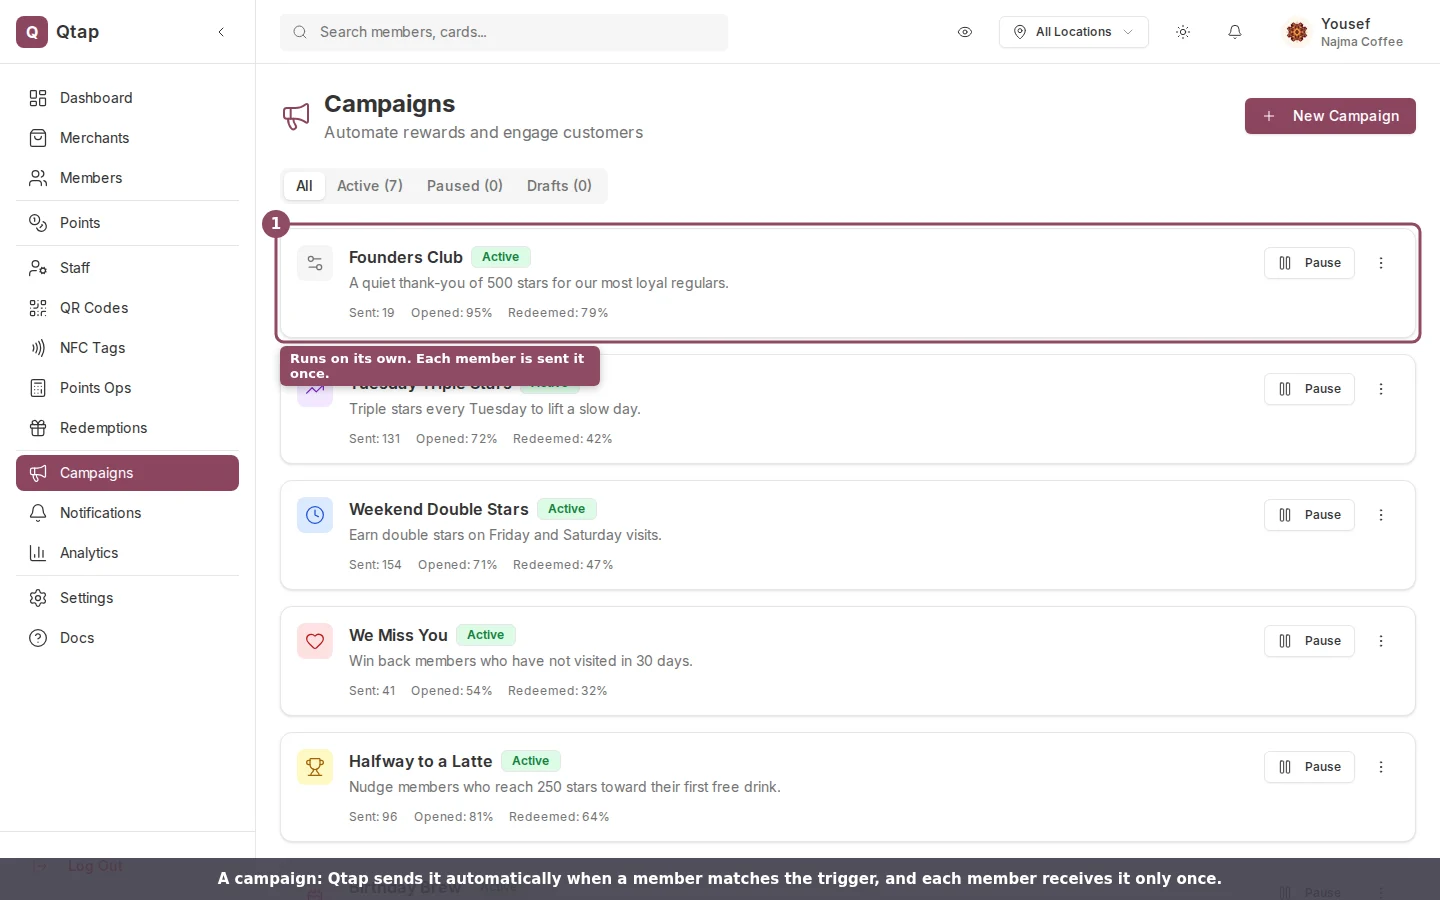This screenshot has height=900, width=1440.
Task: Click 'Redeemed: 32%' stat
Action: point(557,691)
